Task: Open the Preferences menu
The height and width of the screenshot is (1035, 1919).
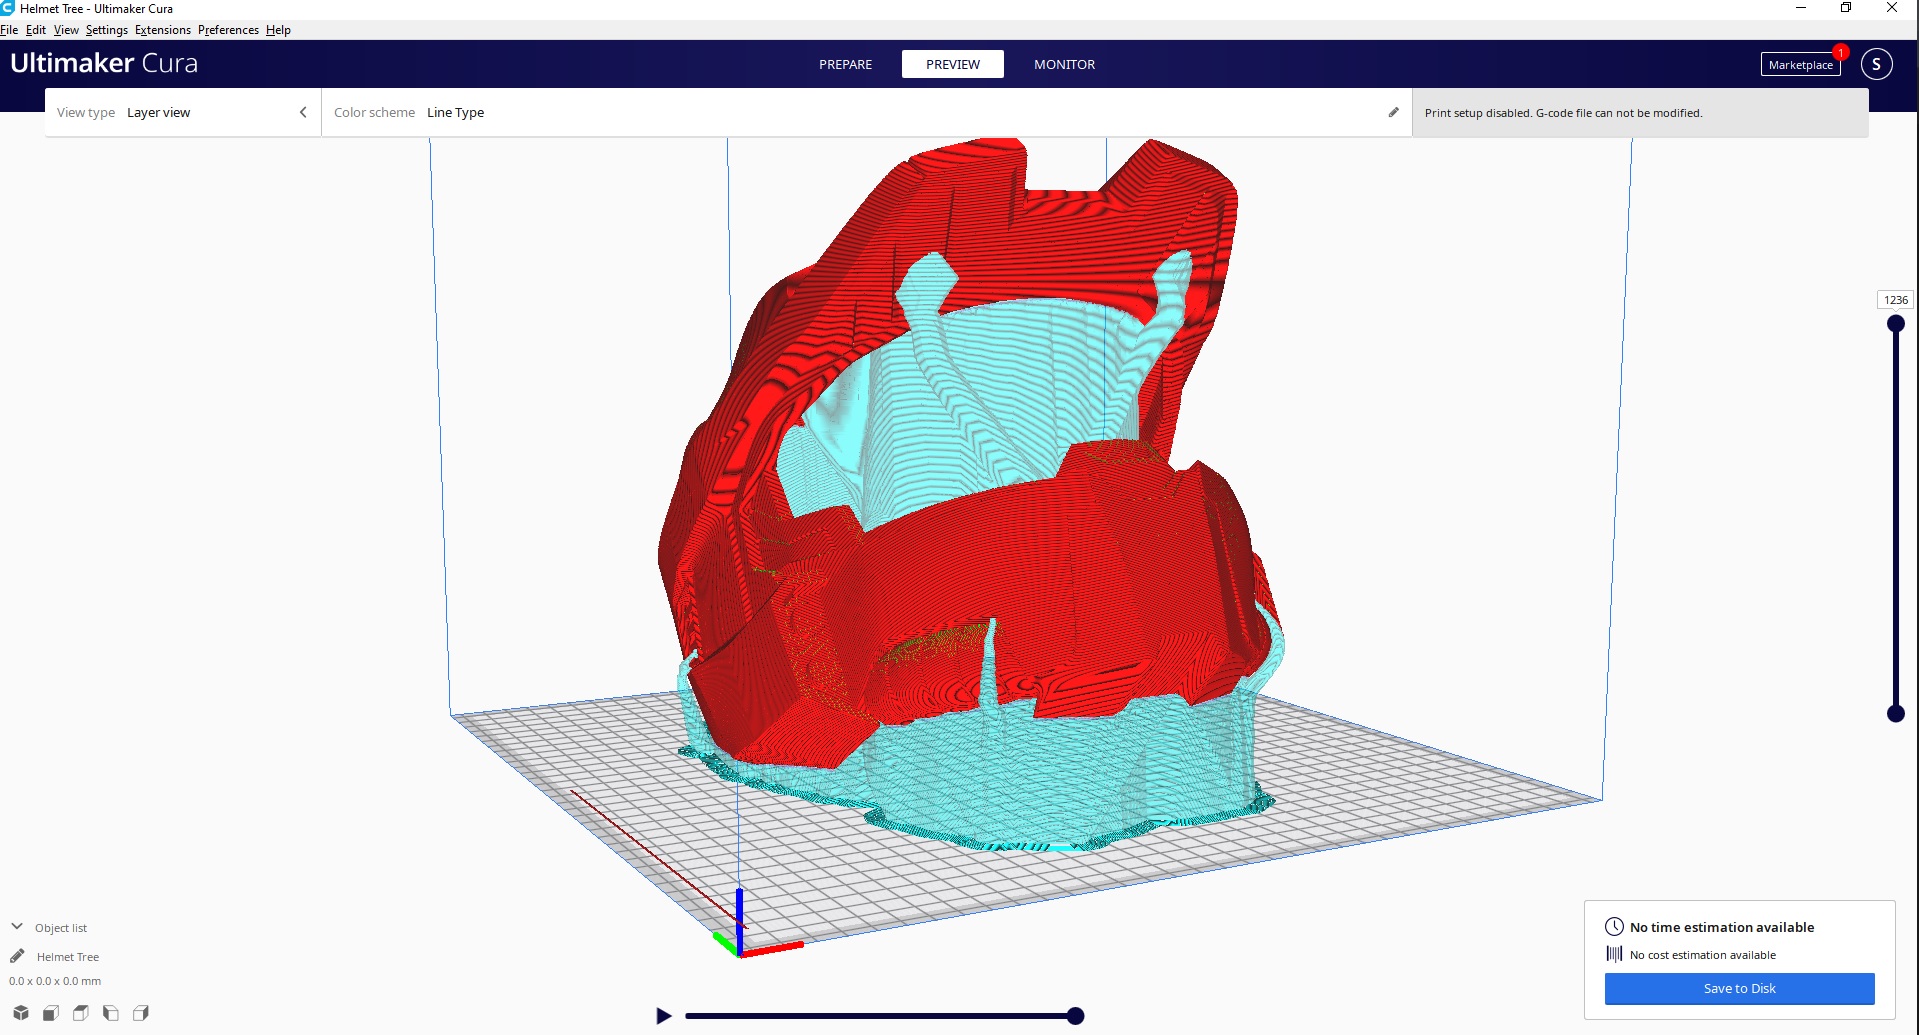Action: [228, 30]
